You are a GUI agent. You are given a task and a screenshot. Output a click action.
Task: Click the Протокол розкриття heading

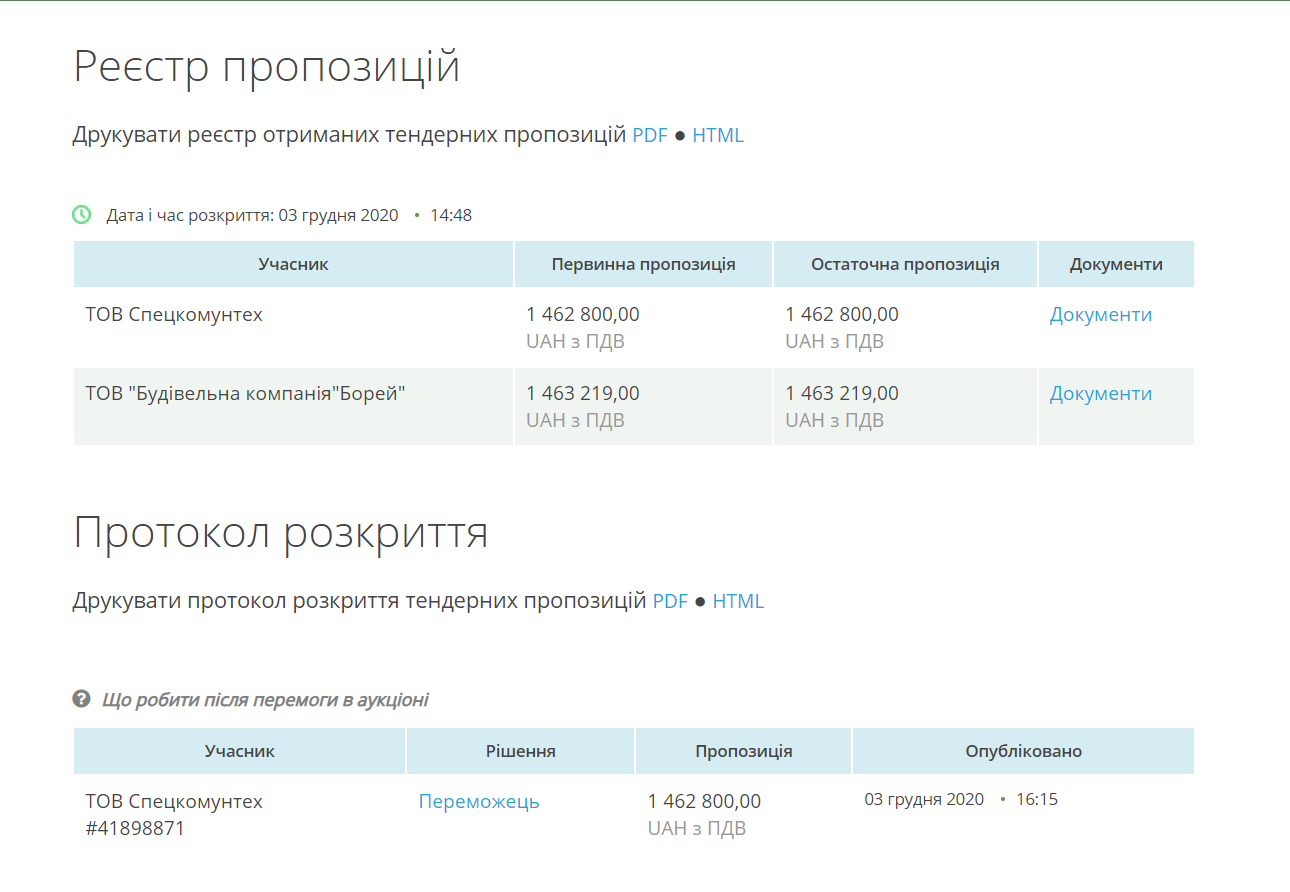tap(280, 533)
